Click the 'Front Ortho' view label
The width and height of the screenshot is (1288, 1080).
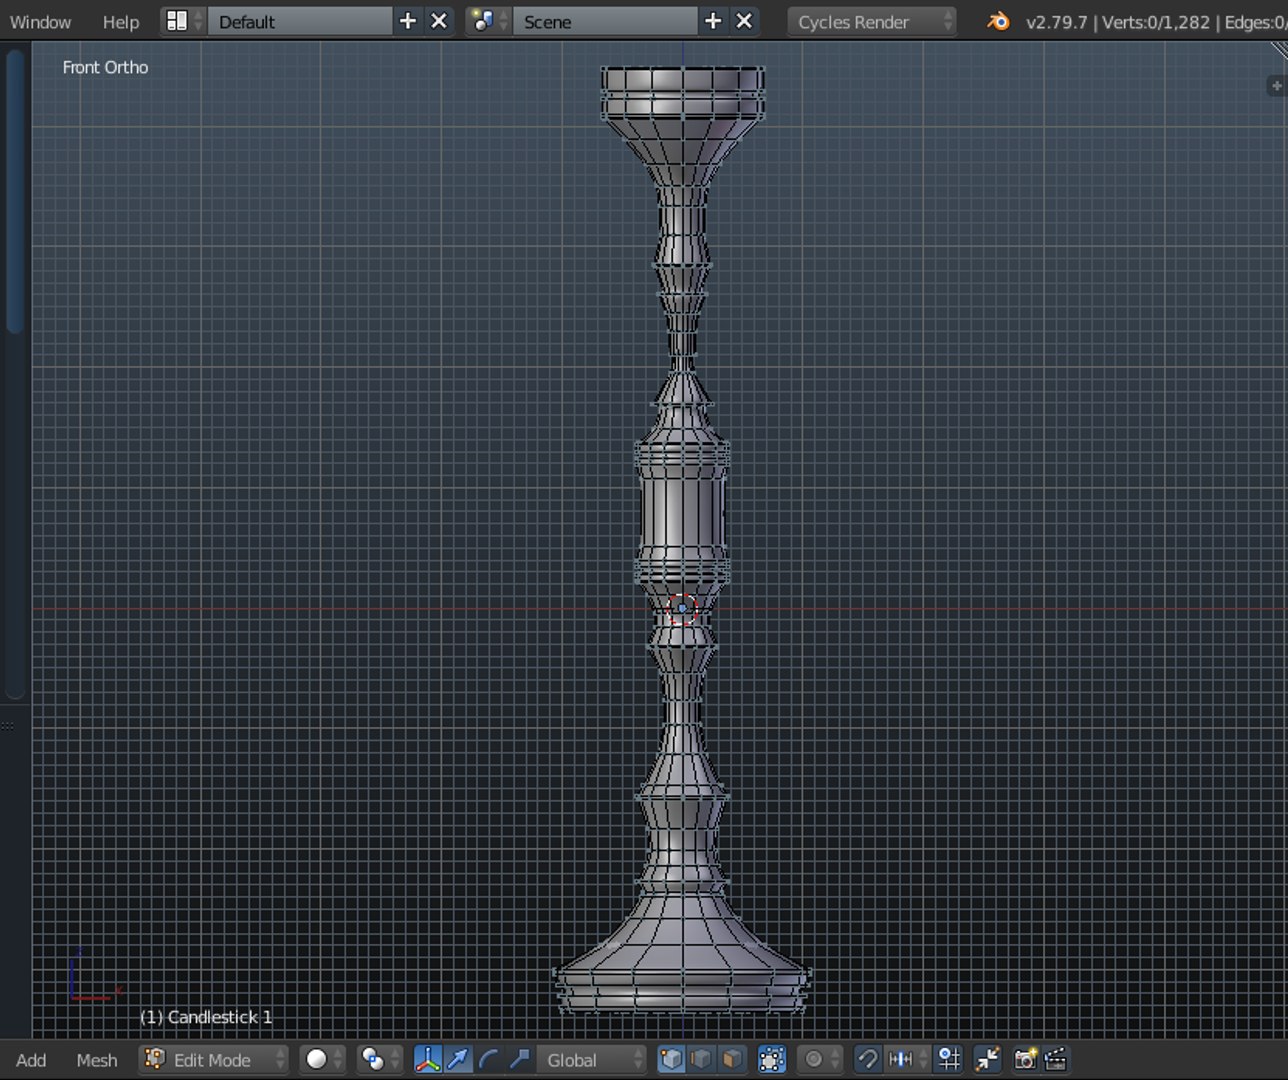pyautogui.click(x=105, y=67)
